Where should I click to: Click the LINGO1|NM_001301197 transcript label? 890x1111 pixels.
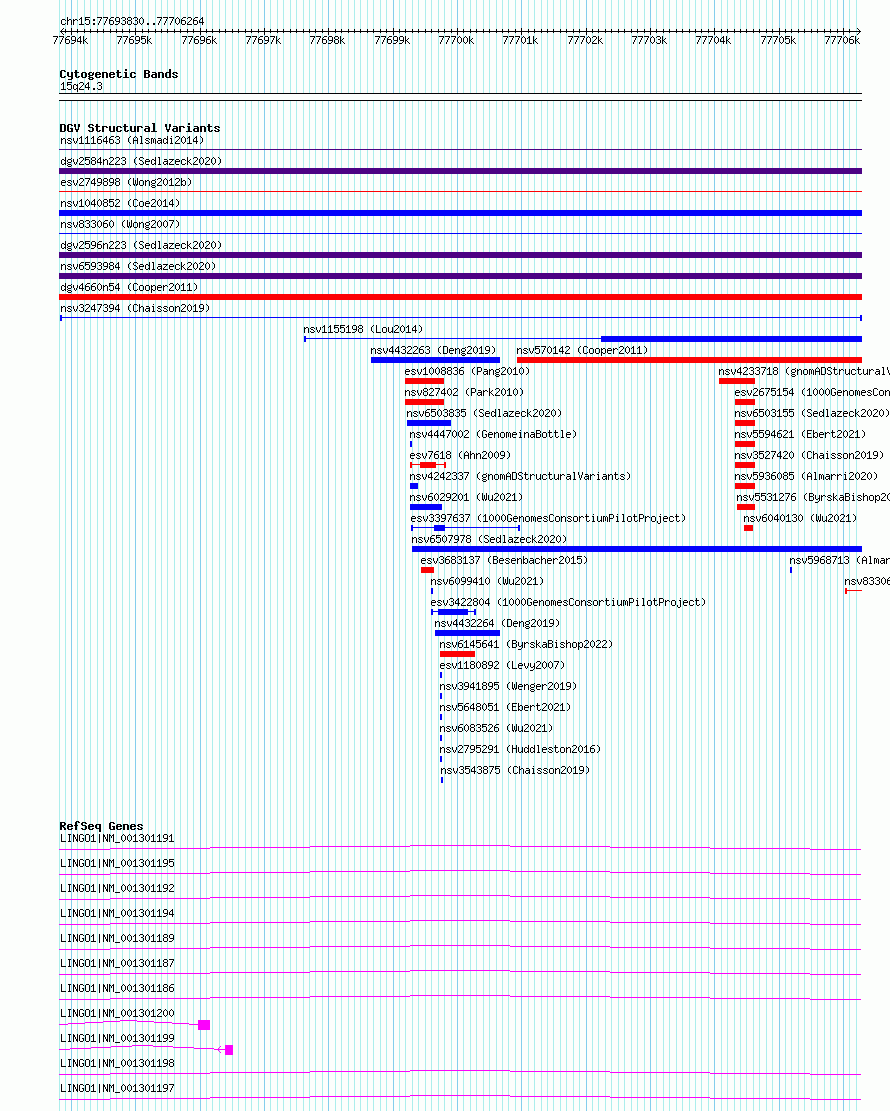pyautogui.click(x=117, y=1088)
